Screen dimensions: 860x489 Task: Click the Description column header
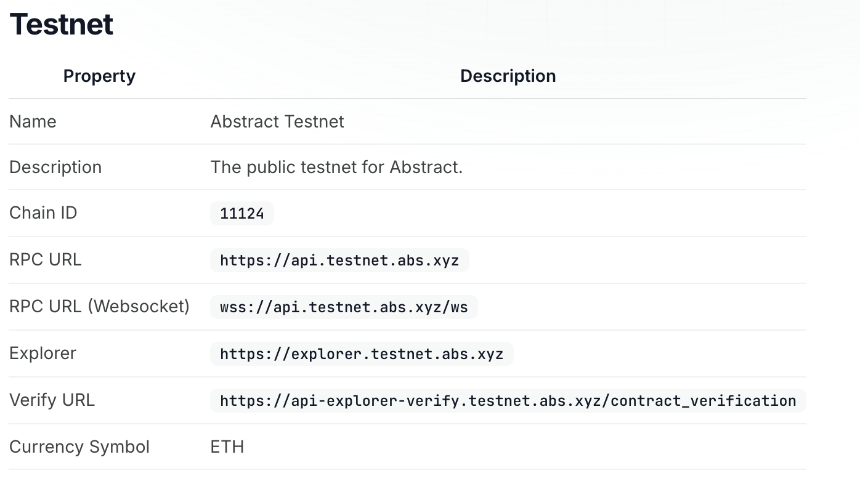[x=508, y=76]
